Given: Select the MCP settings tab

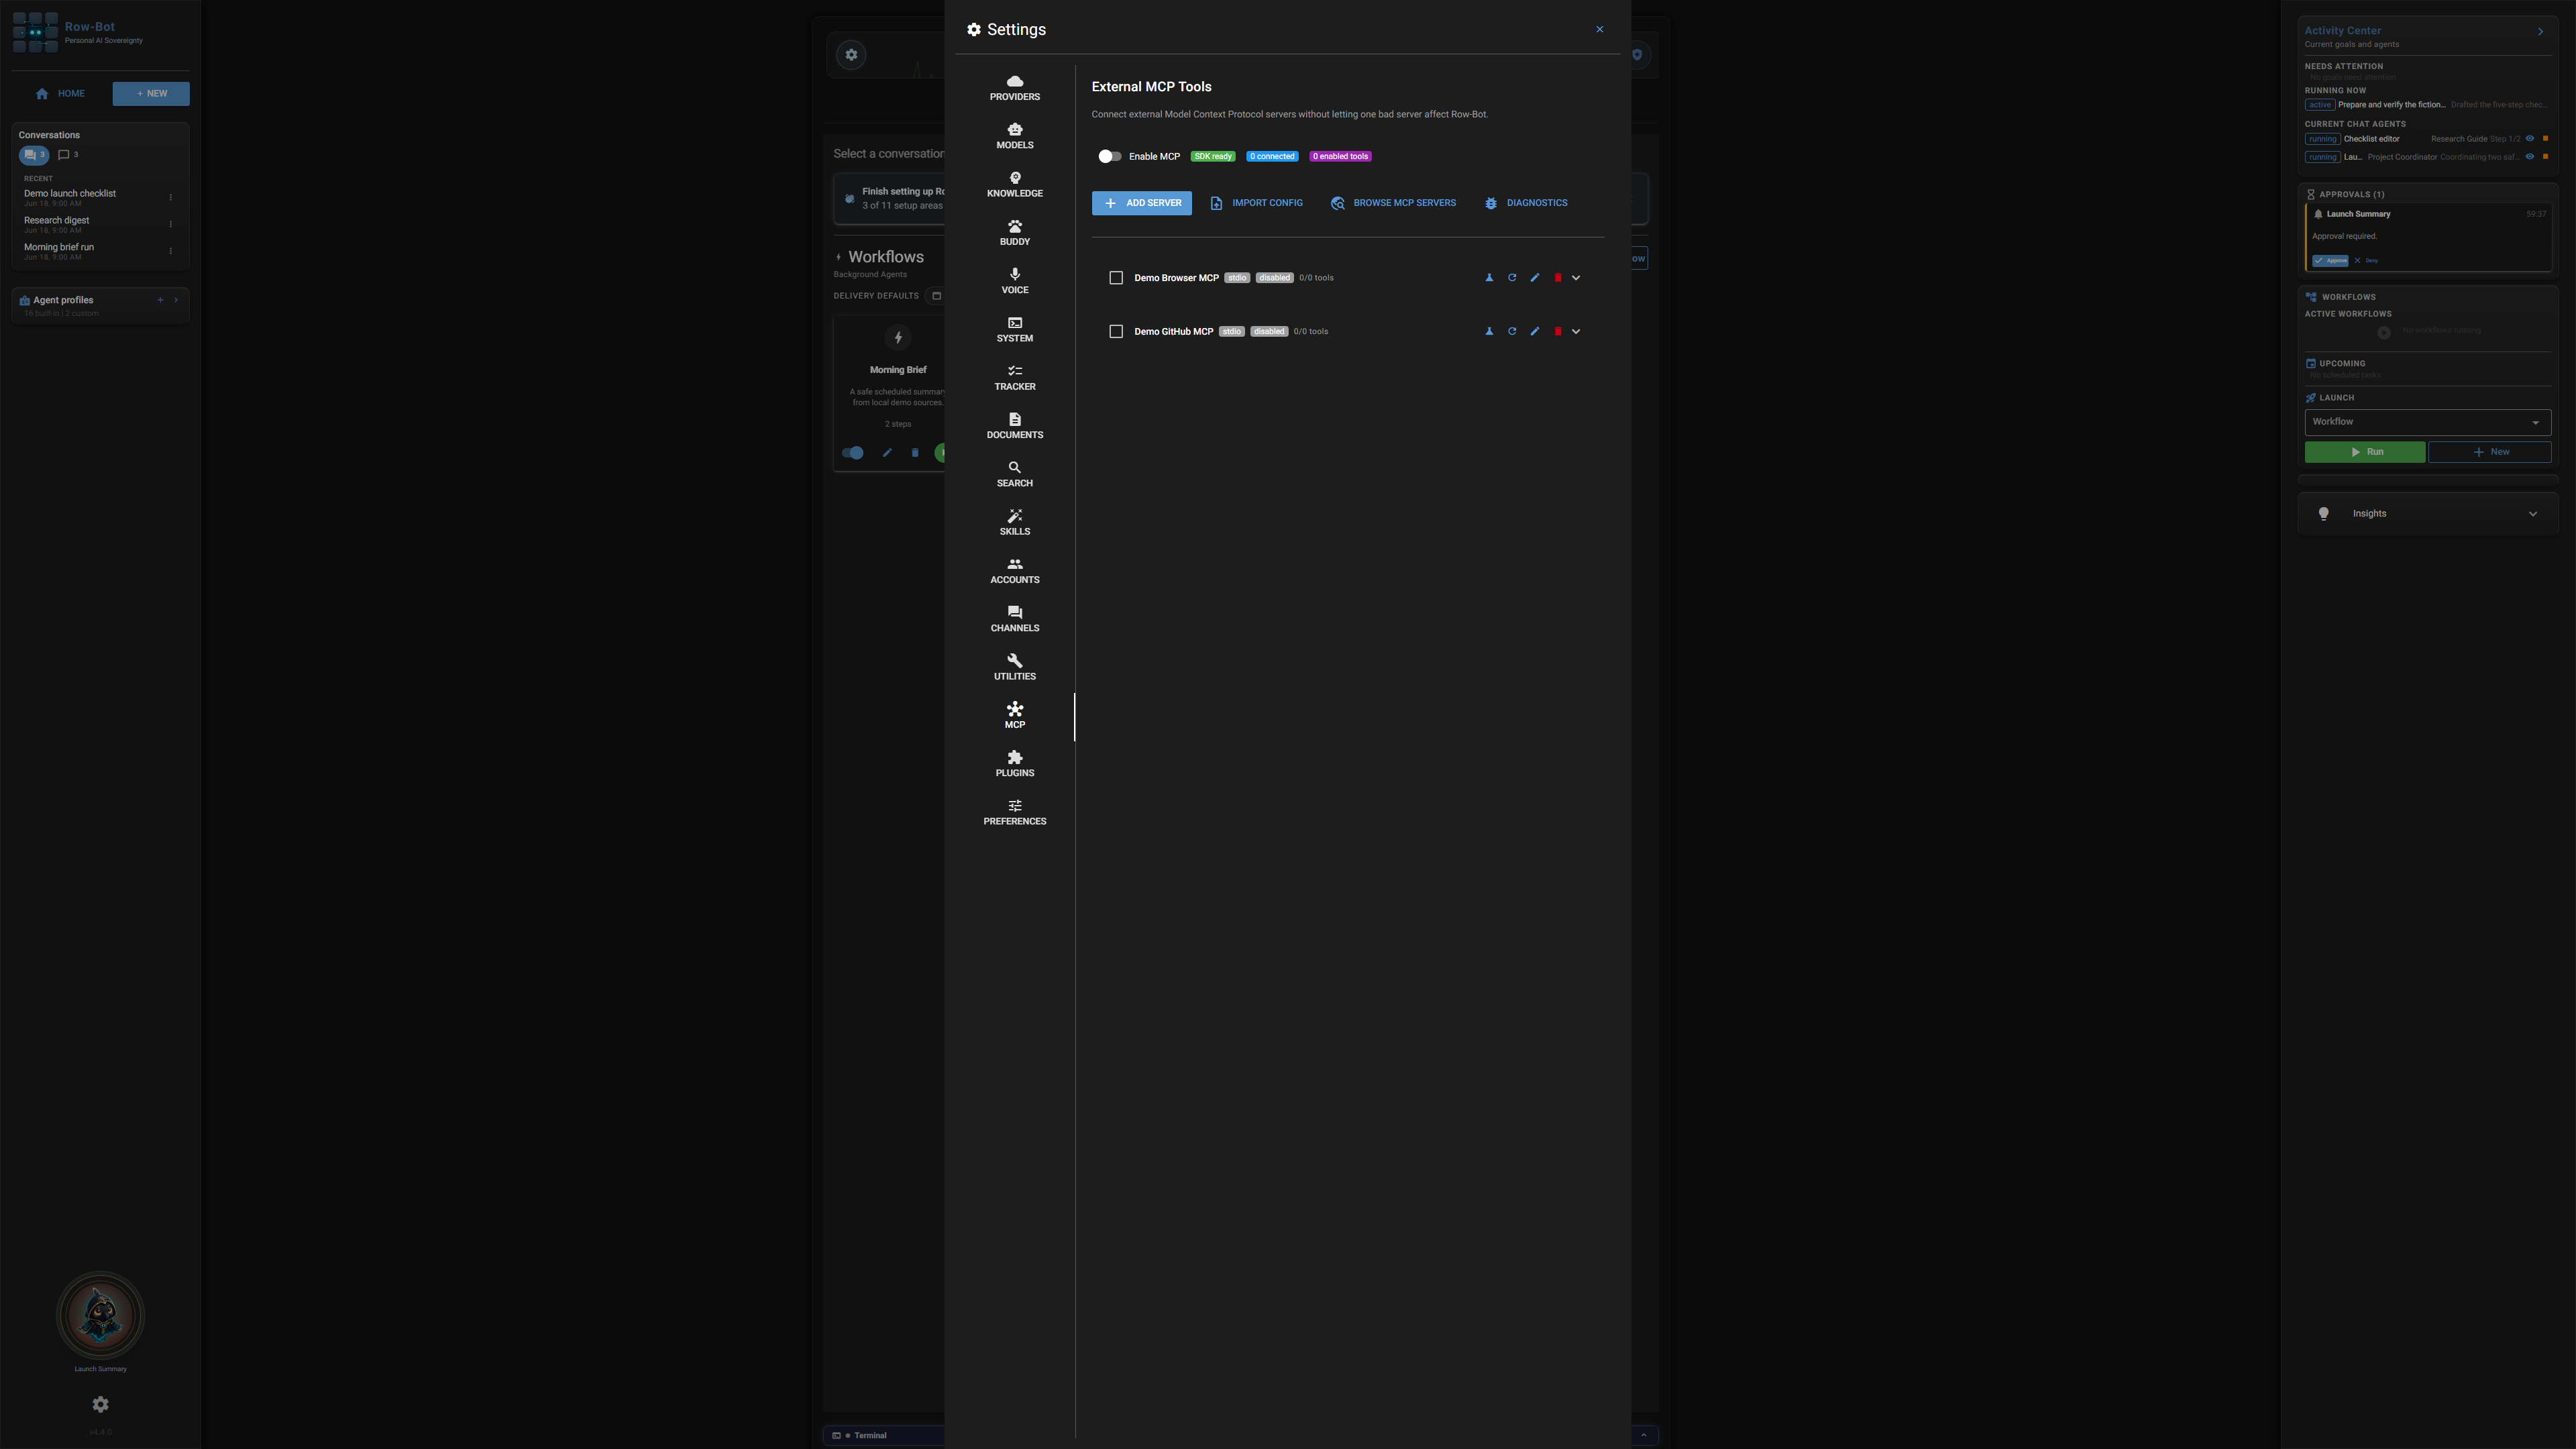Looking at the screenshot, I should pyautogui.click(x=1014, y=717).
